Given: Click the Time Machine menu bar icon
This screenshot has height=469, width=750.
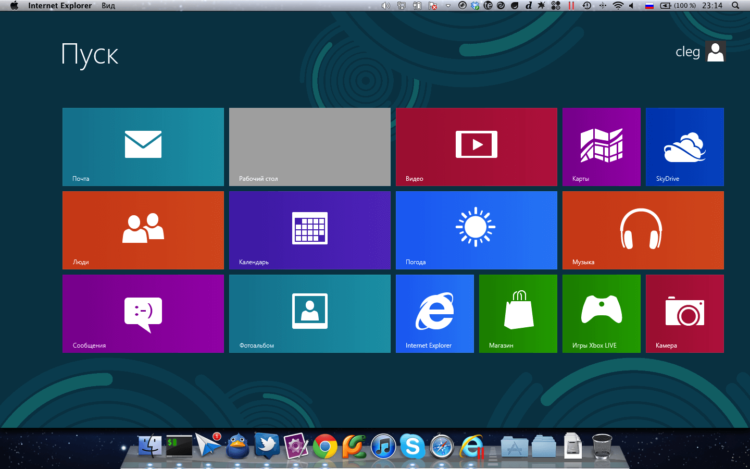Looking at the screenshot, I should pos(586,6).
